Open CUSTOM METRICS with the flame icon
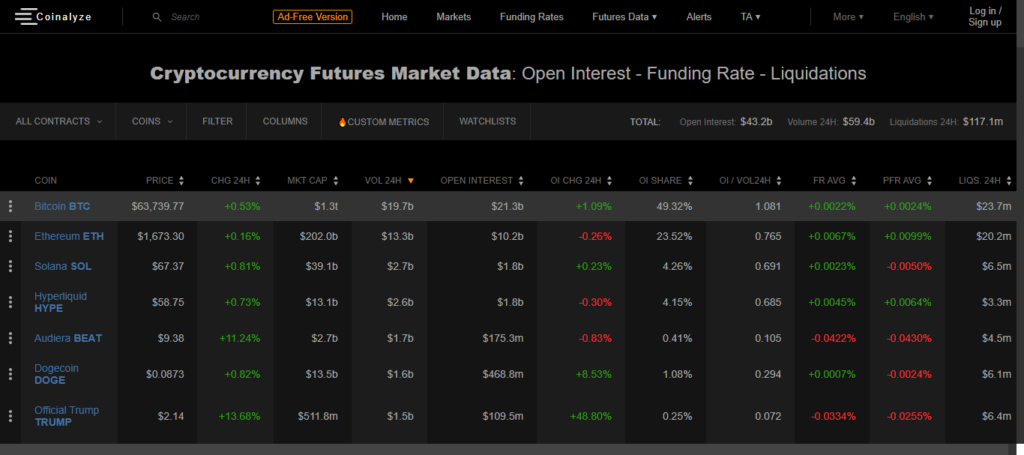Viewport: 1024px width, 455px height. pos(383,121)
